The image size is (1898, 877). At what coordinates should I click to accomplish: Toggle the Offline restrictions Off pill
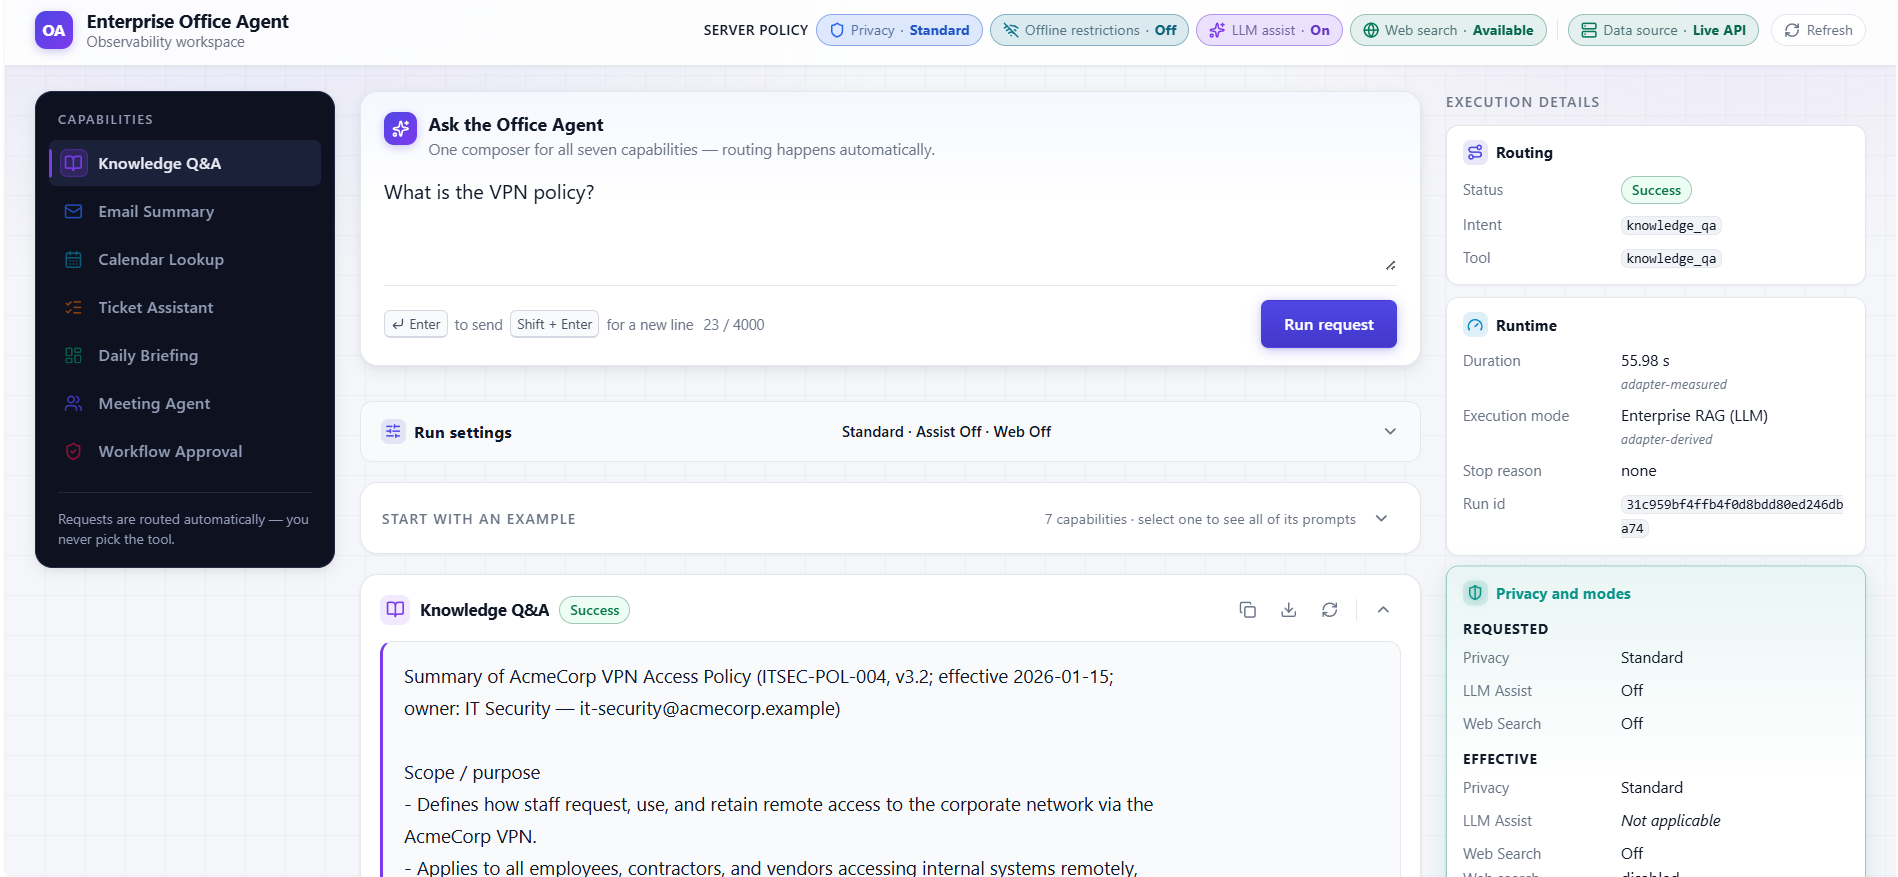coord(1089,30)
